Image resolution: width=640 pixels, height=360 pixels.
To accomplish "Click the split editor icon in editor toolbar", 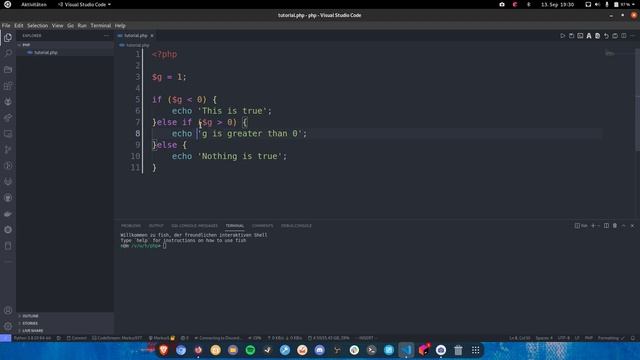I will point(624,36).
